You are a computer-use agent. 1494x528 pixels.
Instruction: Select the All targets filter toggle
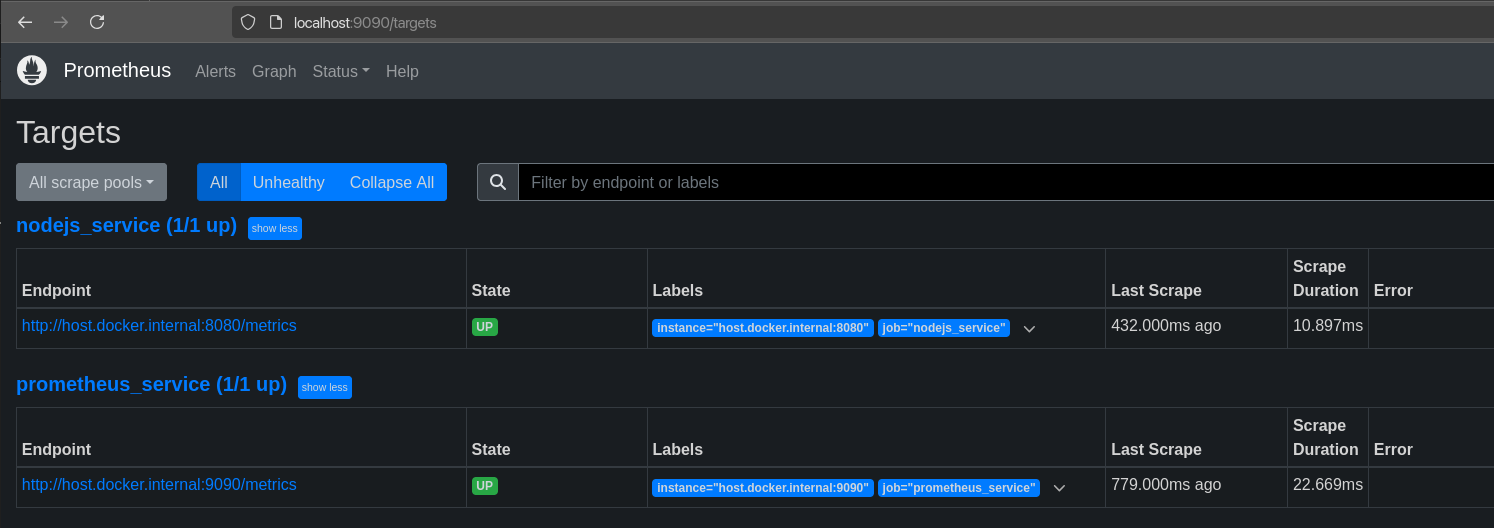219,182
